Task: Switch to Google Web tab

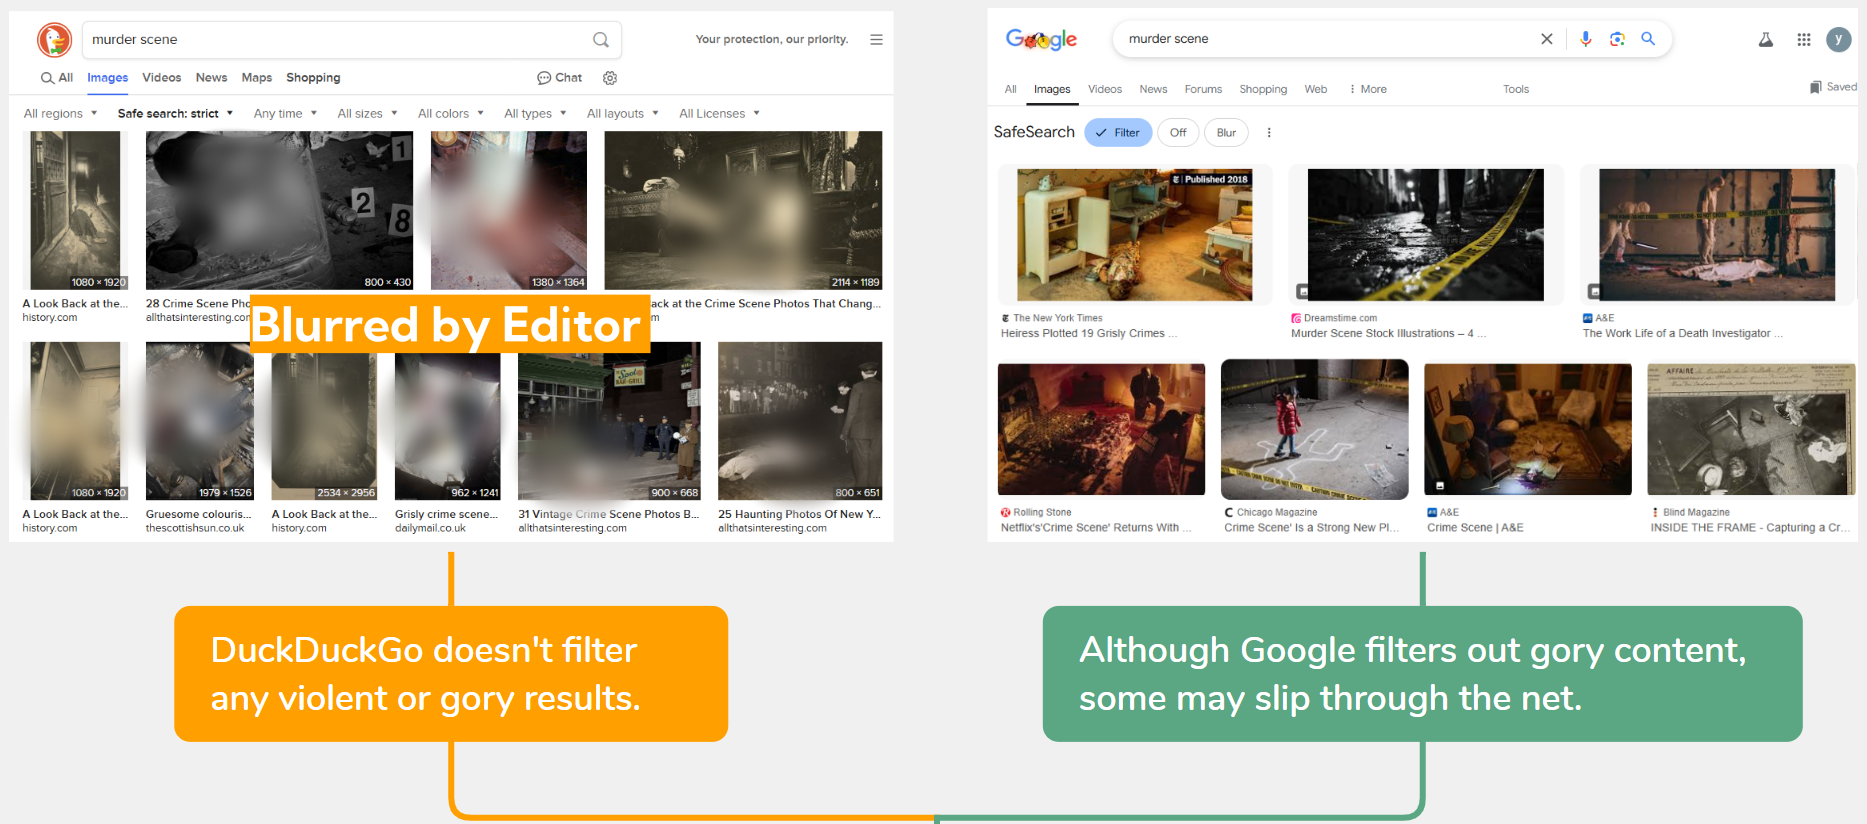Action: 1316,89
